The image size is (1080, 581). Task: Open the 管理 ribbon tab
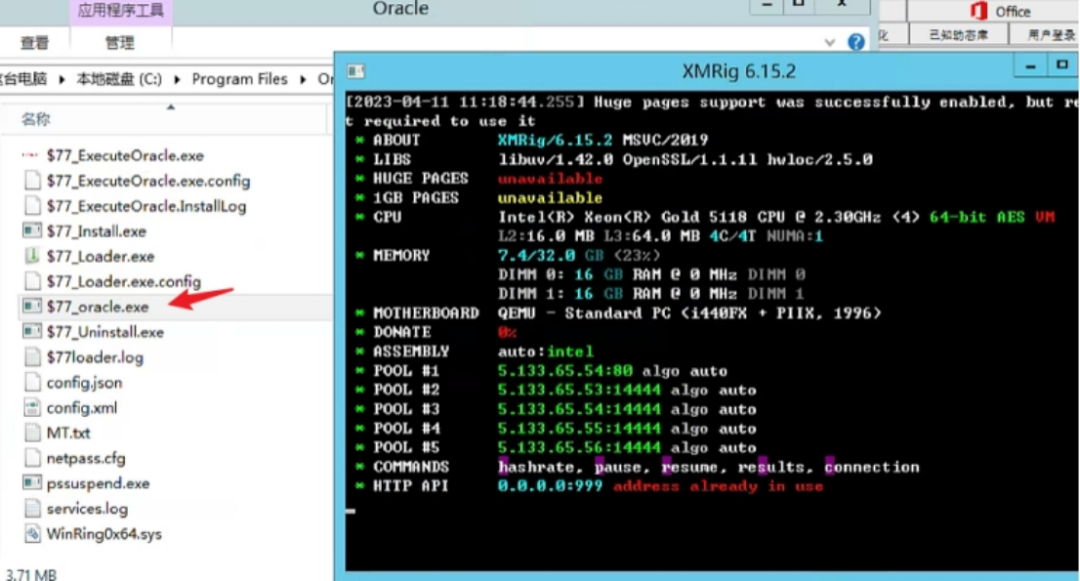(119, 43)
